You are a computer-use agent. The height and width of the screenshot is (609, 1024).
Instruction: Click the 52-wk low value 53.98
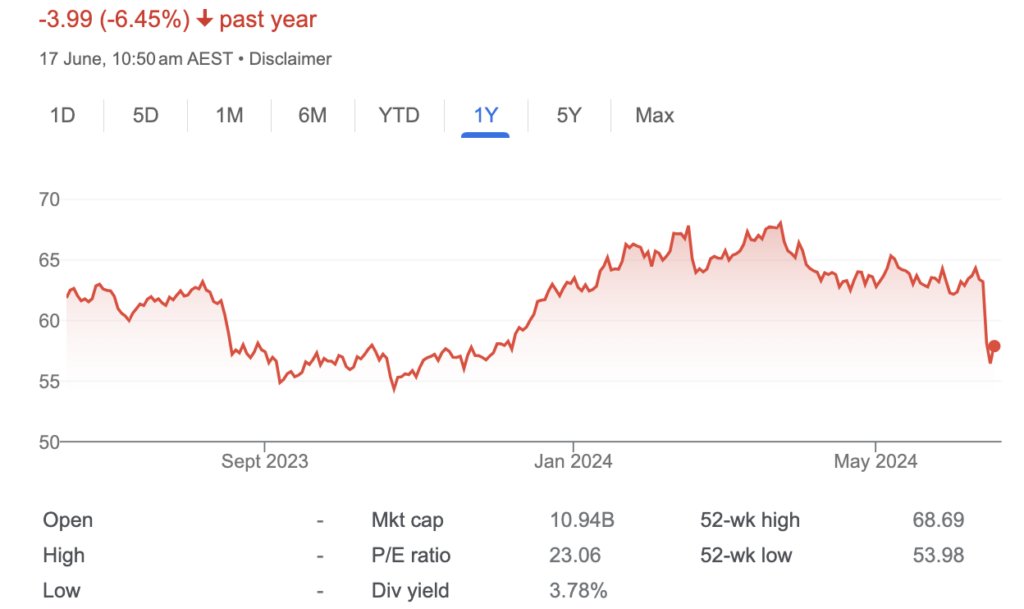point(938,555)
